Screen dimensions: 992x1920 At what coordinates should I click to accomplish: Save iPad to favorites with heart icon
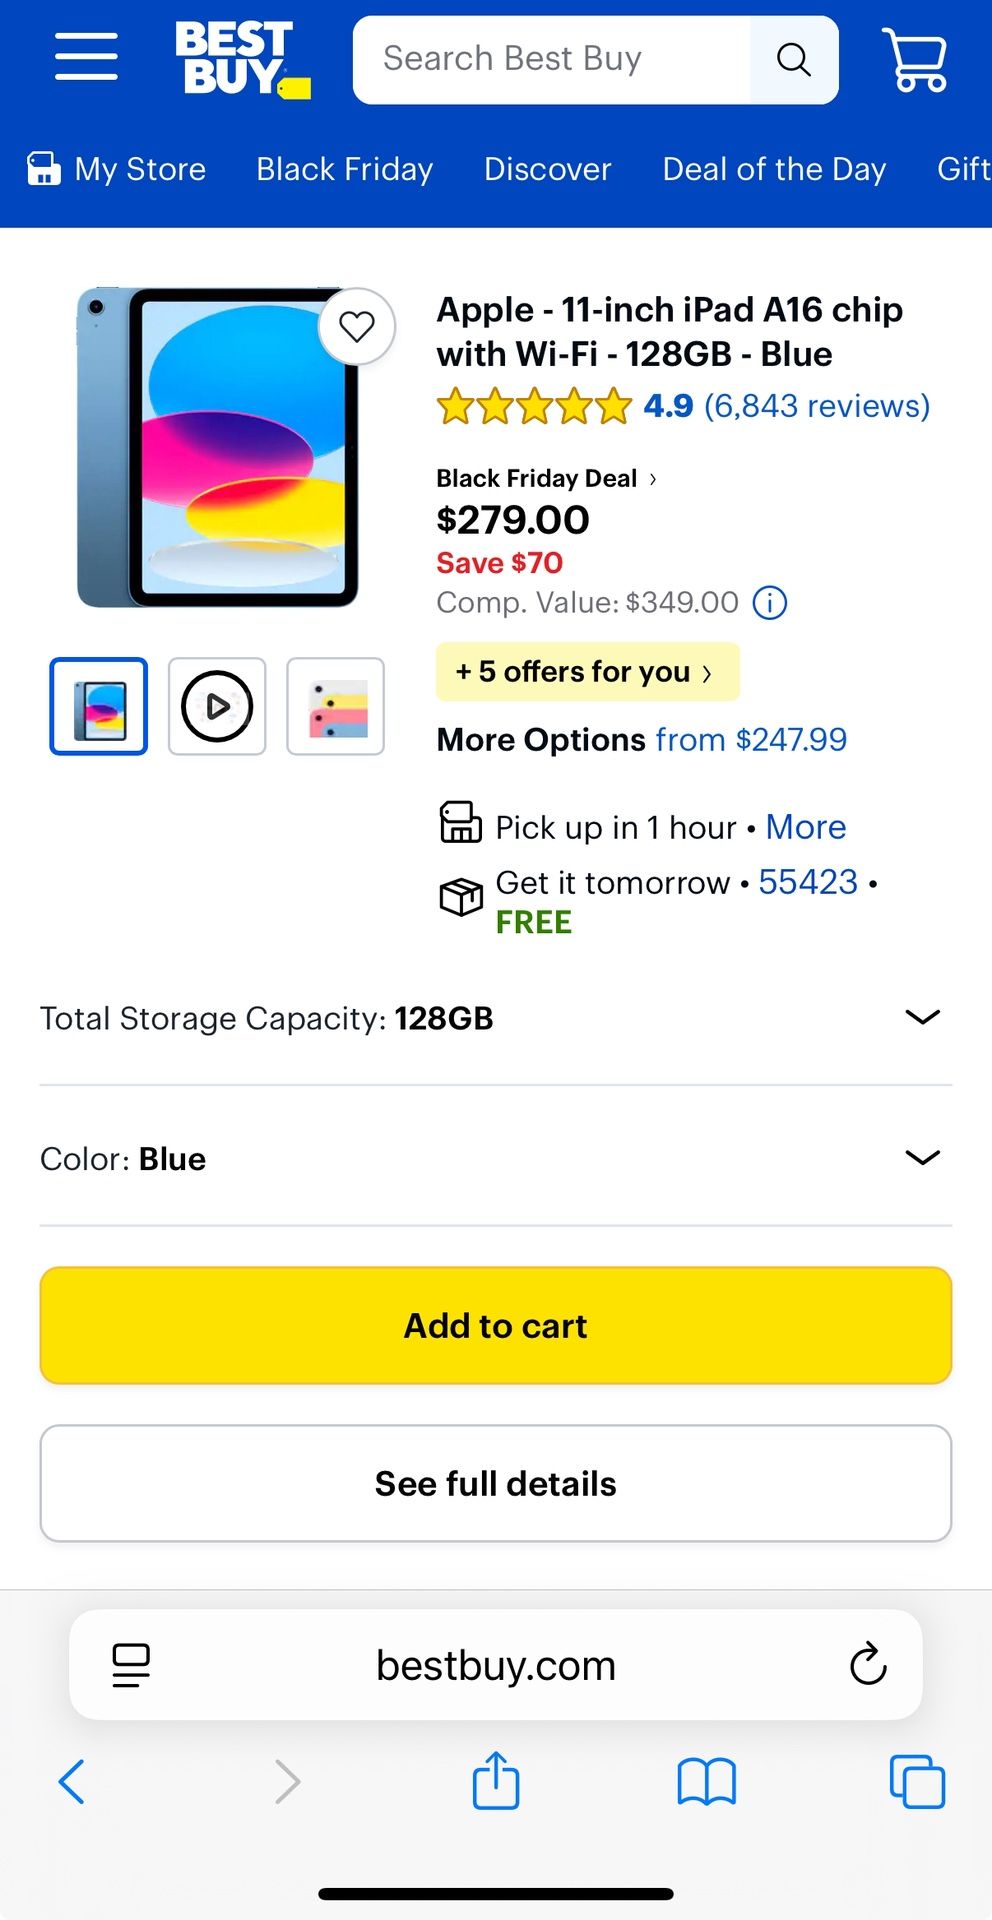click(x=357, y=326)
